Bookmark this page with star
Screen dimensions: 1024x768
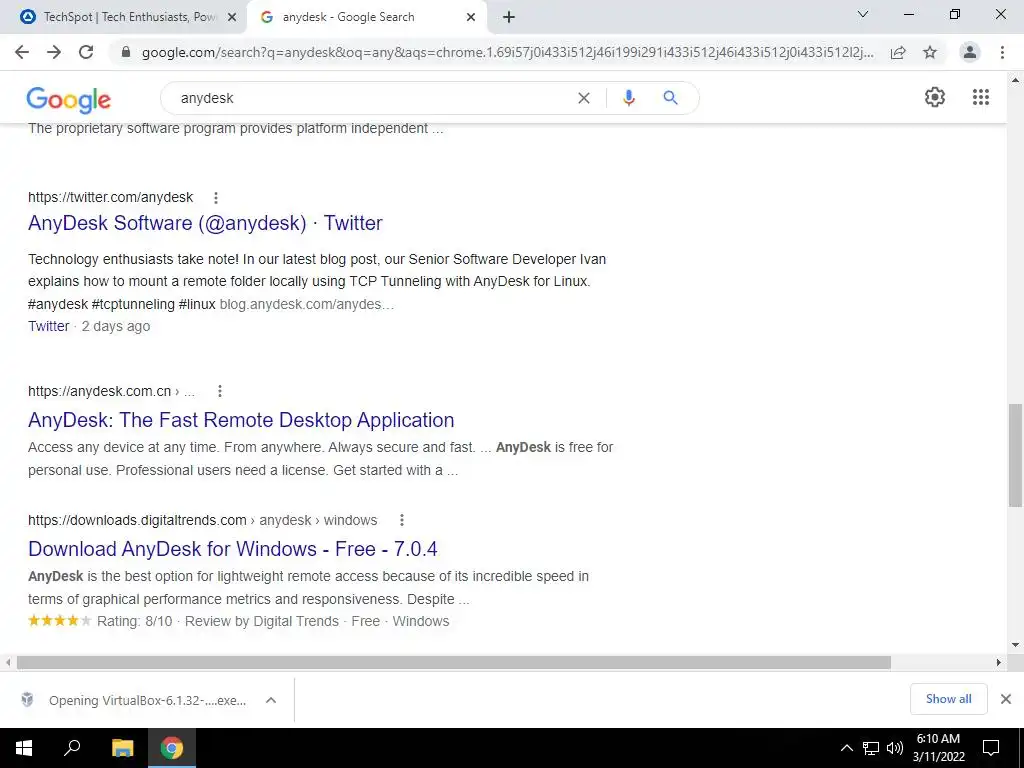[x=930, y=52]
